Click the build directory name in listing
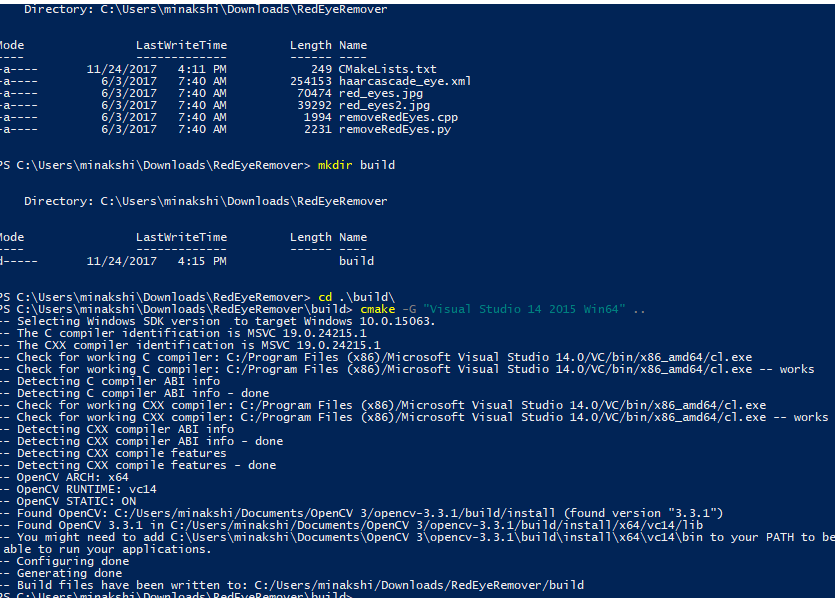The image size is (835, 598). (356, 261)
